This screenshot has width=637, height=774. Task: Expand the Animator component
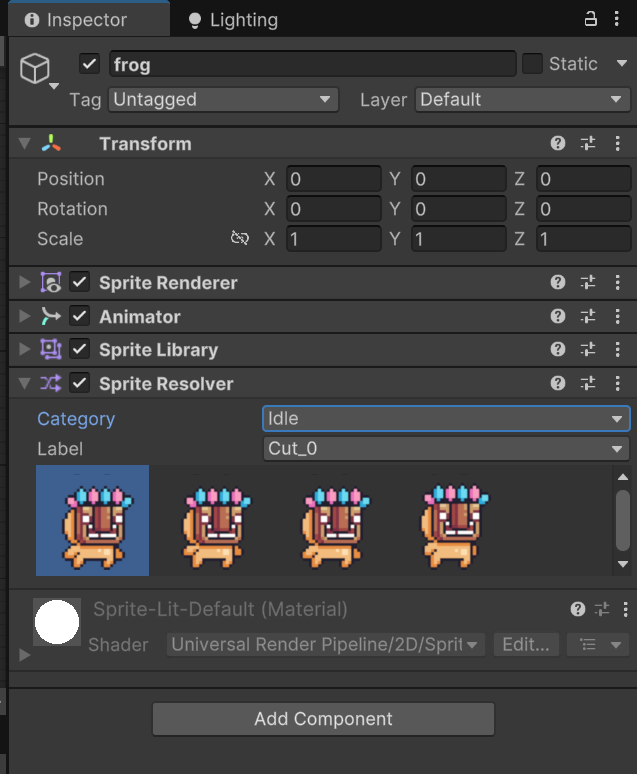(x=24, y=316)
